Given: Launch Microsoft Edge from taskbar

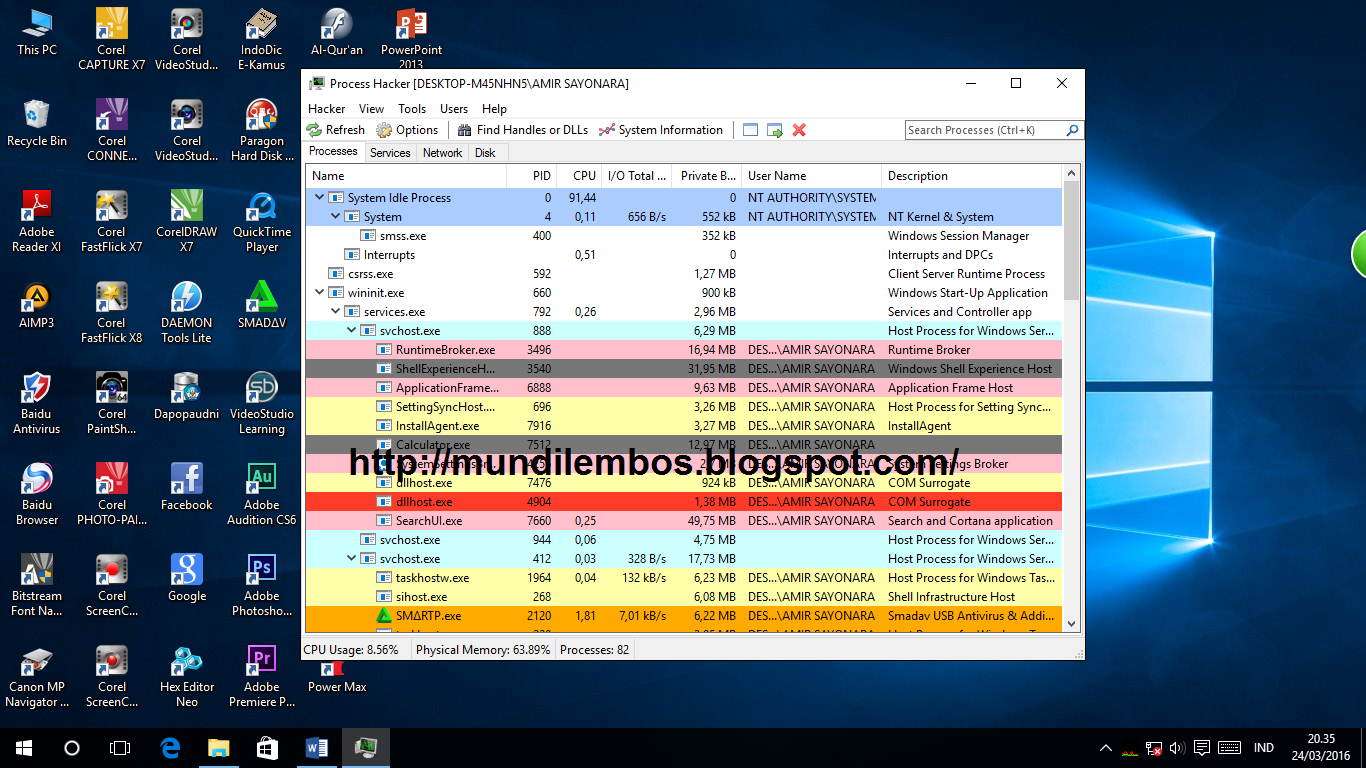Looking at the screenshot, I should point(169,748).
